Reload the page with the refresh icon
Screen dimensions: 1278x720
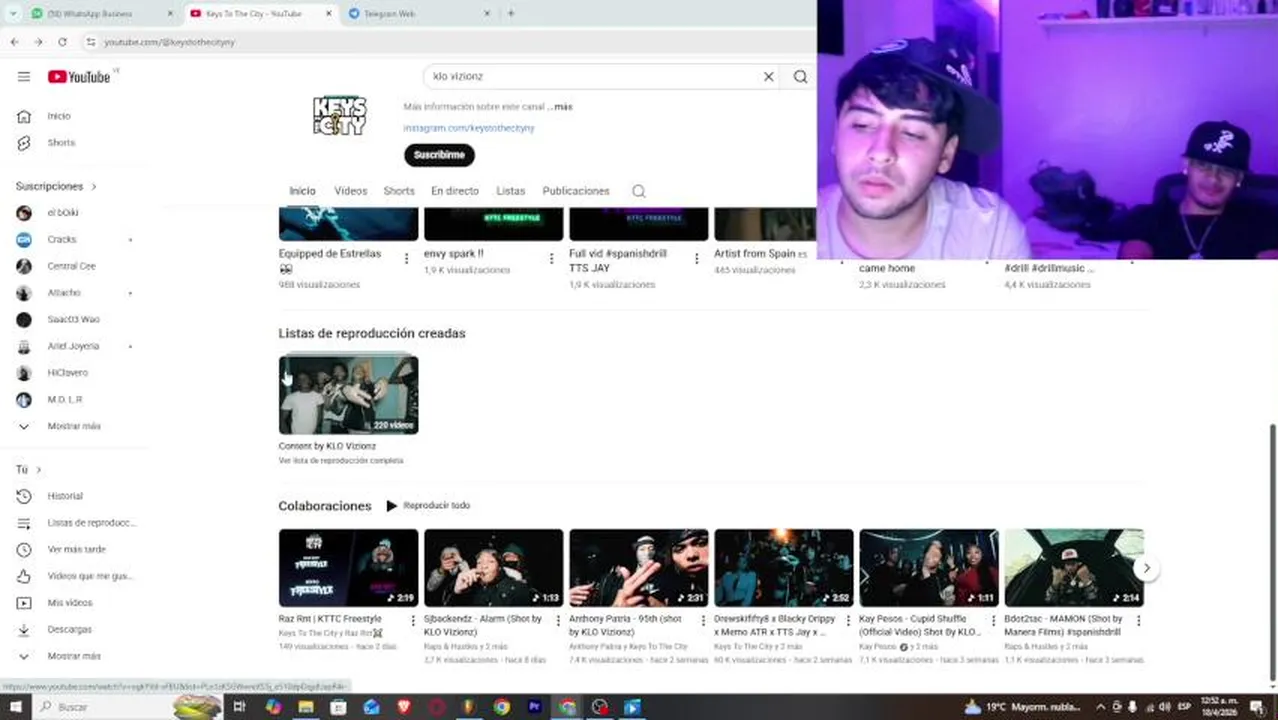tap(62, 42)
